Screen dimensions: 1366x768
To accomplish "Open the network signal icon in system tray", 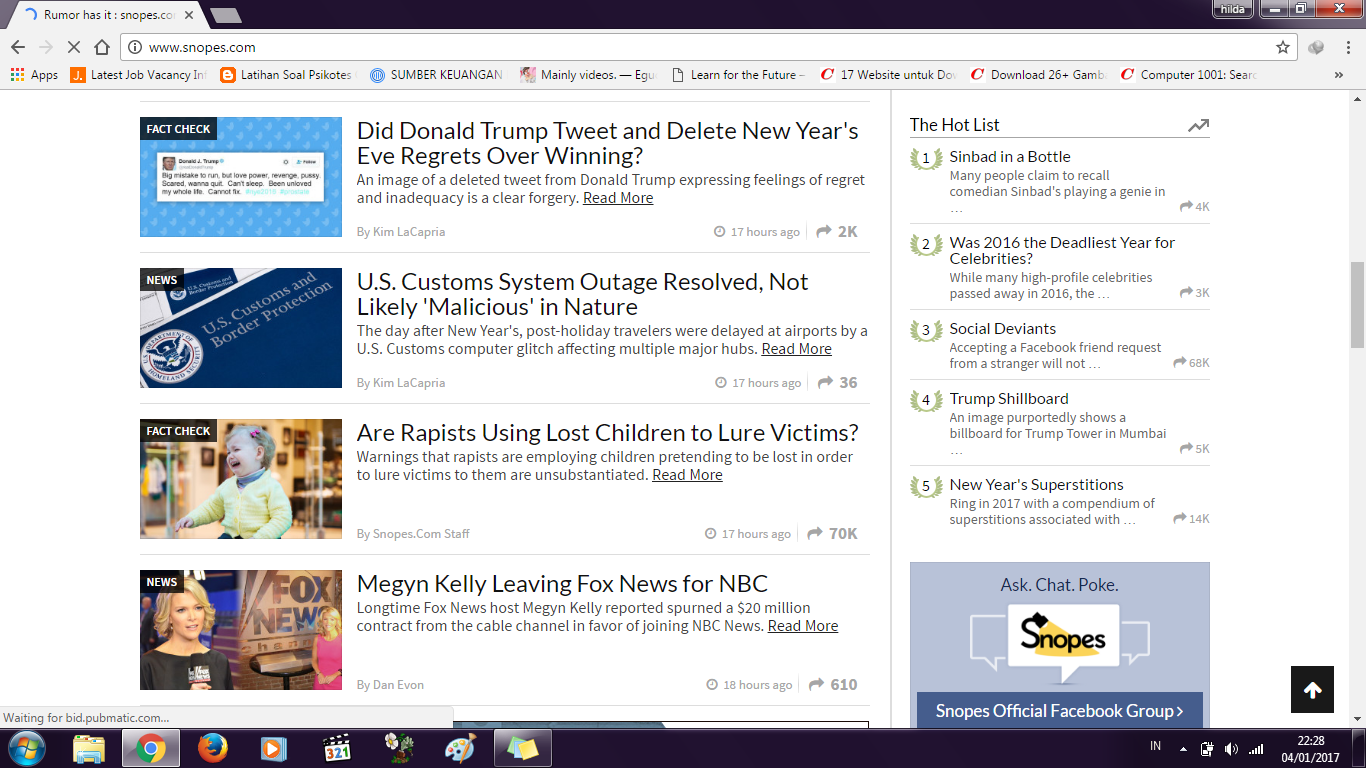I will coord(1256,748).
